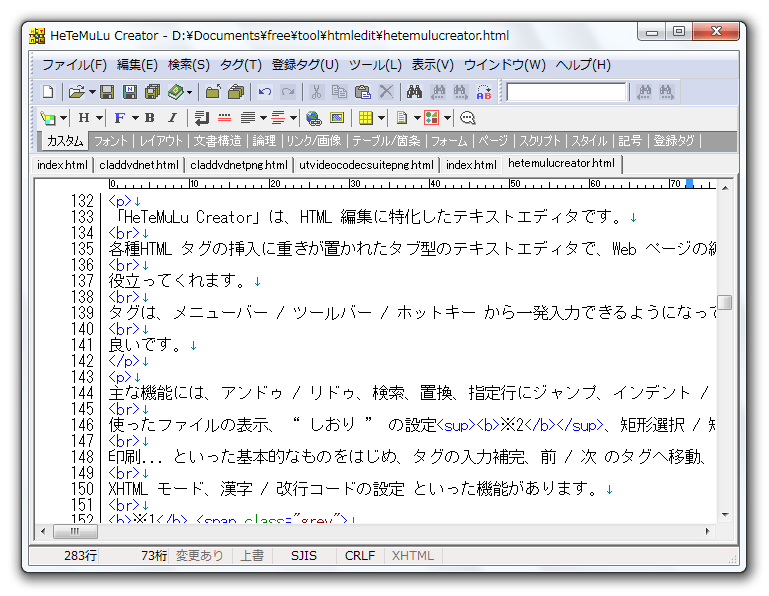Expand the green book icon dropdown arrow
769x596 pixels.
(189, 92)
